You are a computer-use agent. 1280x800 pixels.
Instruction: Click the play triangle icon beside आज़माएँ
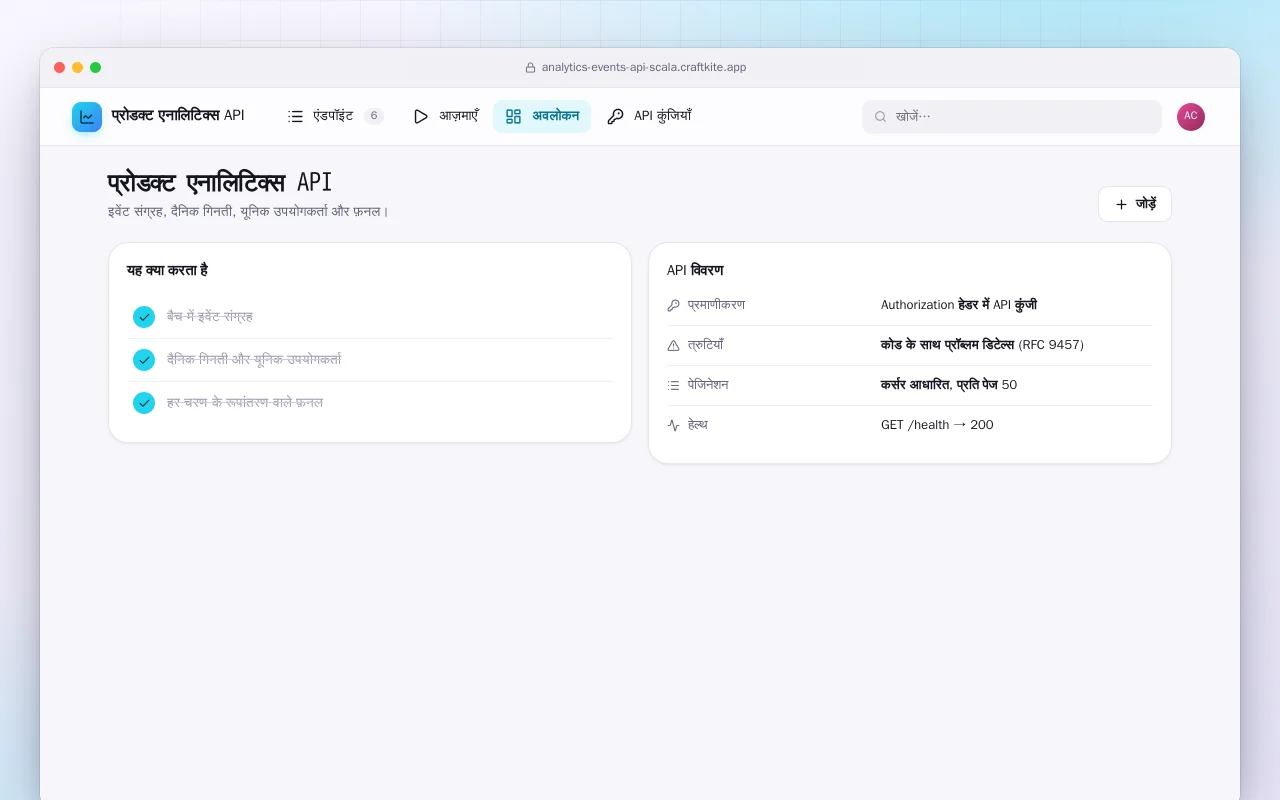[x=421, y=116]
